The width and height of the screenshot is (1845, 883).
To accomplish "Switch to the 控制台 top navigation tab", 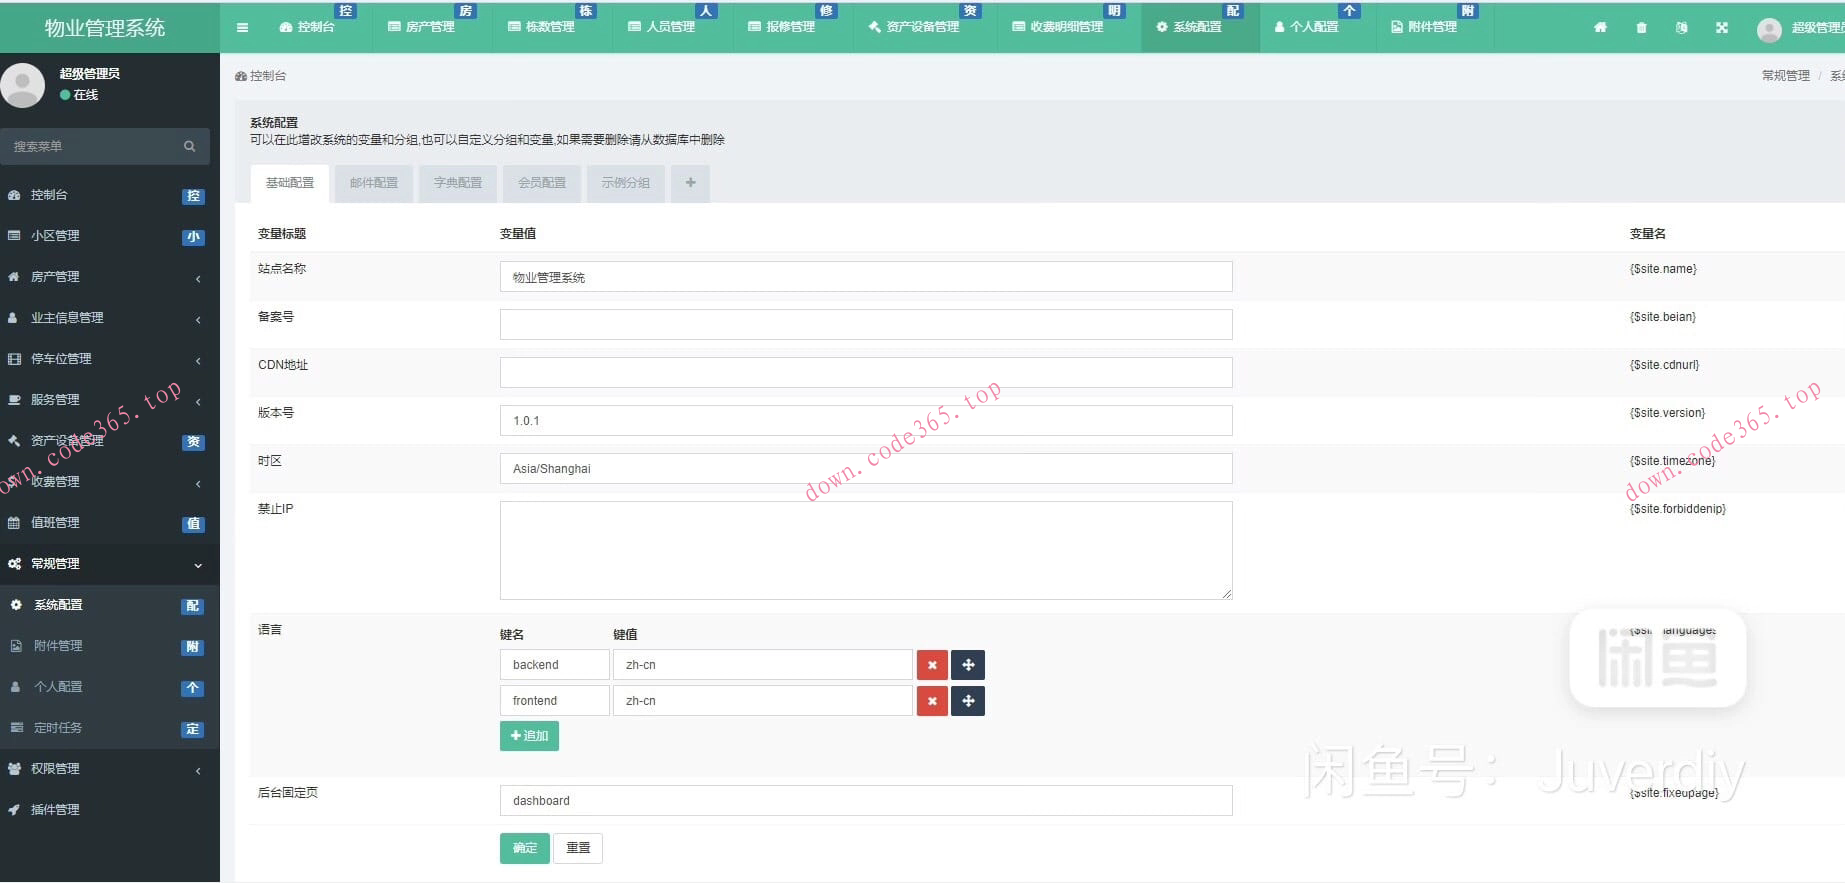I will [x=307, y=27].
